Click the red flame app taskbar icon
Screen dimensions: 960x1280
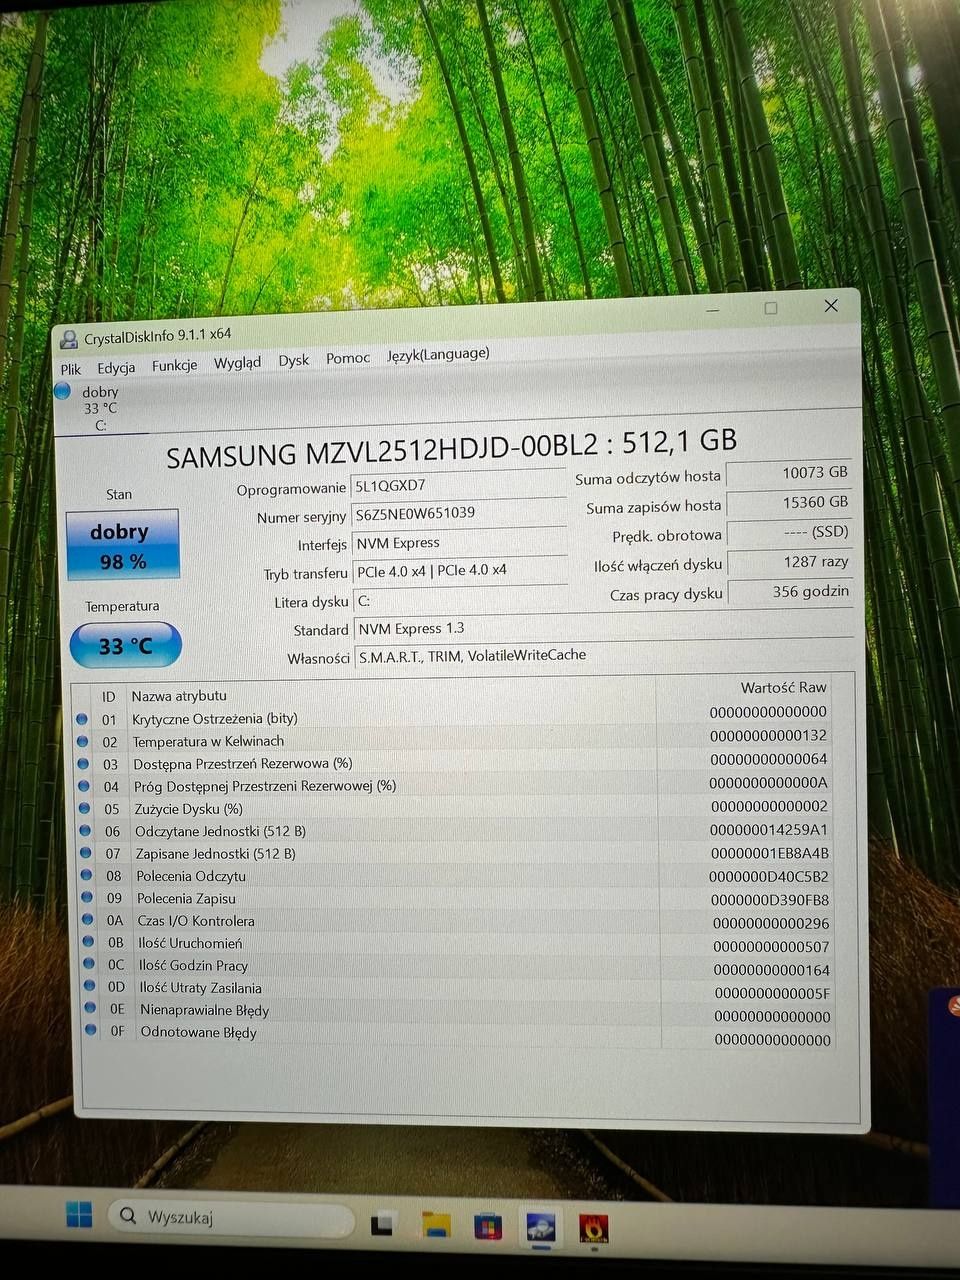594,1229
